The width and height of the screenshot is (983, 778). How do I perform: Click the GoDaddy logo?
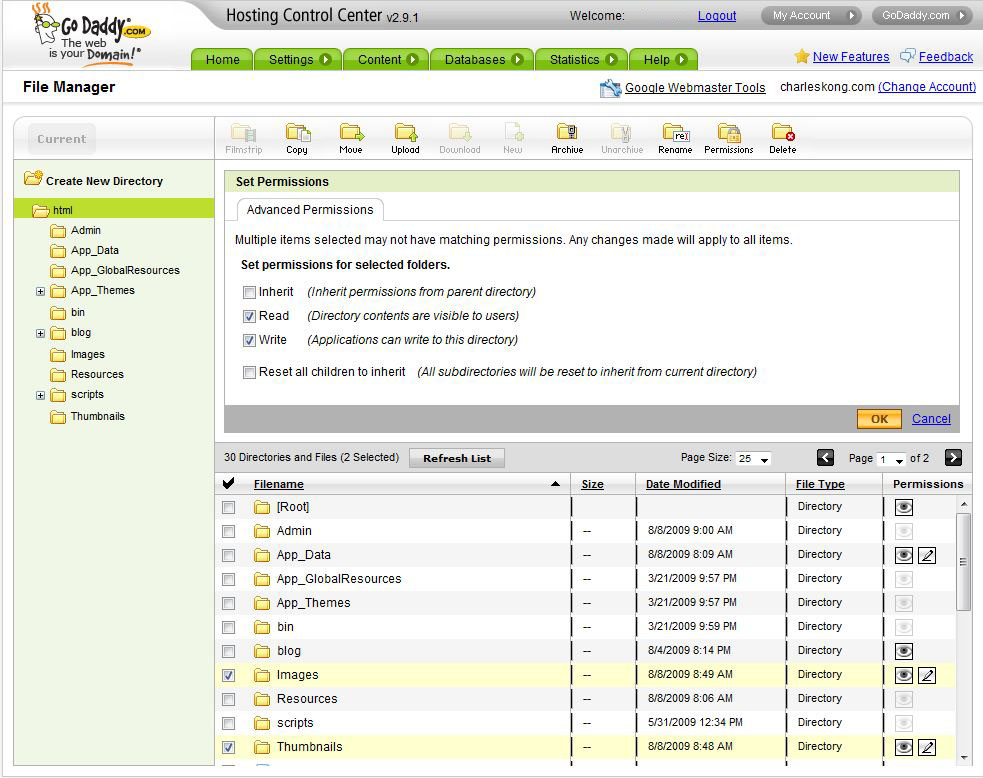(x=91, y=33)
